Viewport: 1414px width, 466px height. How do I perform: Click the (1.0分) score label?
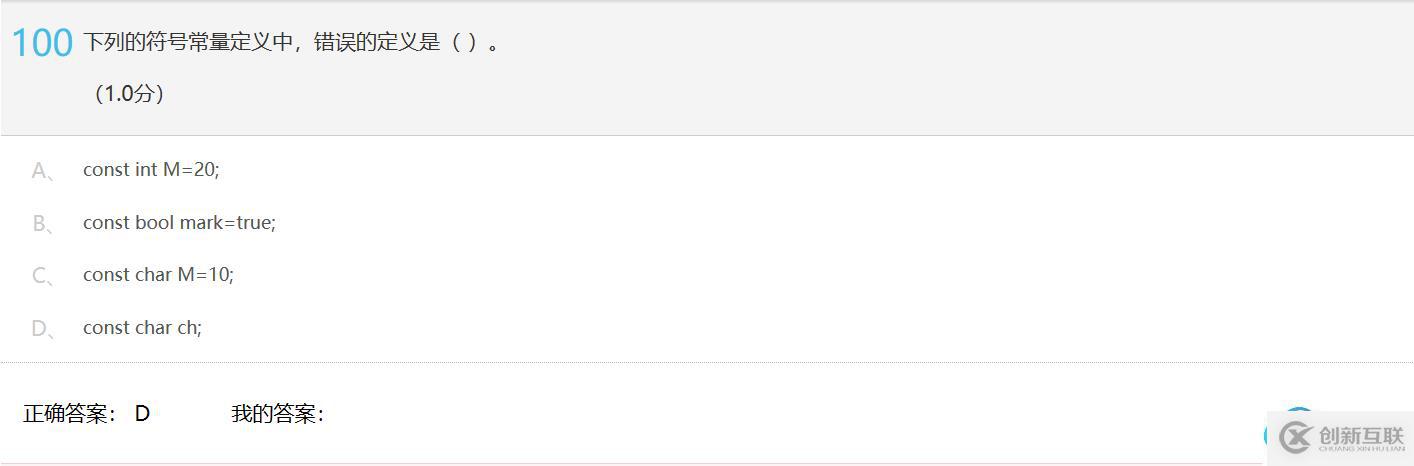click(129, 94)
